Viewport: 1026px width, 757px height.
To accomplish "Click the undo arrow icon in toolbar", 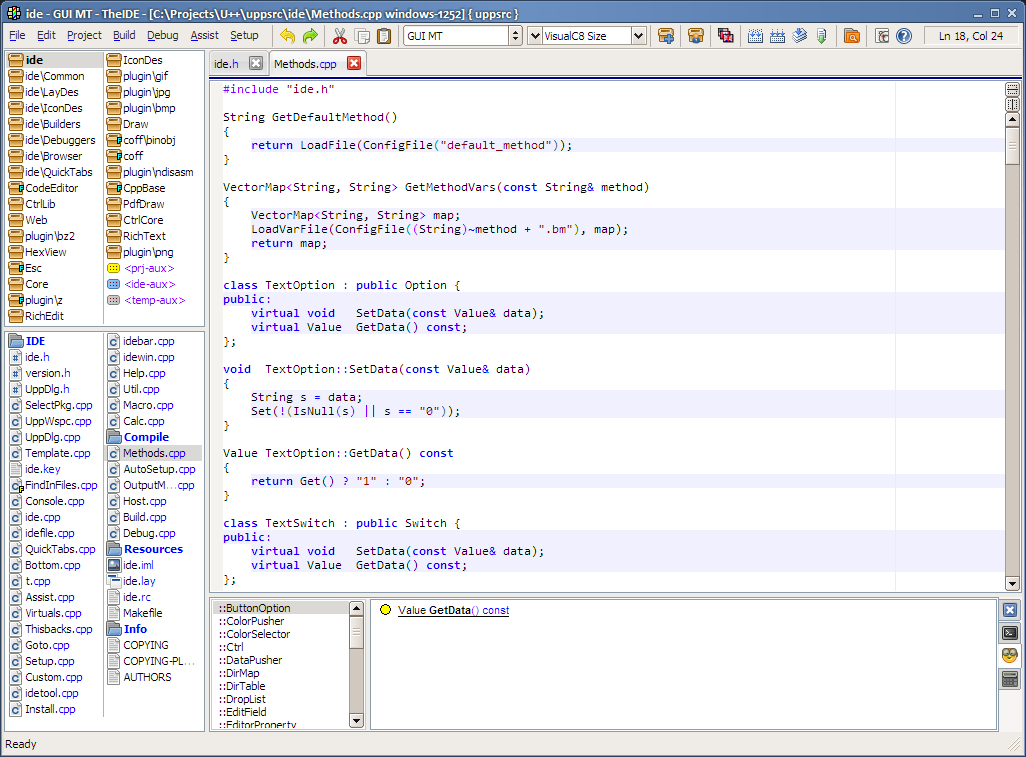I will (x=288, y=36).
